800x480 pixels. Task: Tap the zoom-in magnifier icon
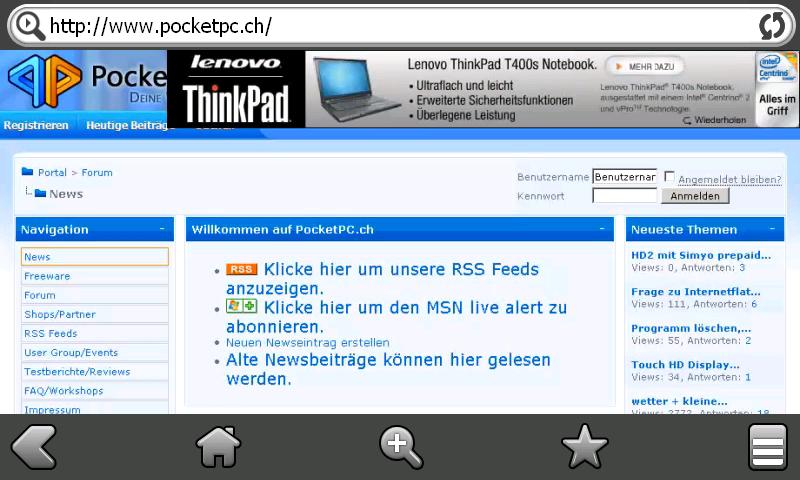point(401,447)
